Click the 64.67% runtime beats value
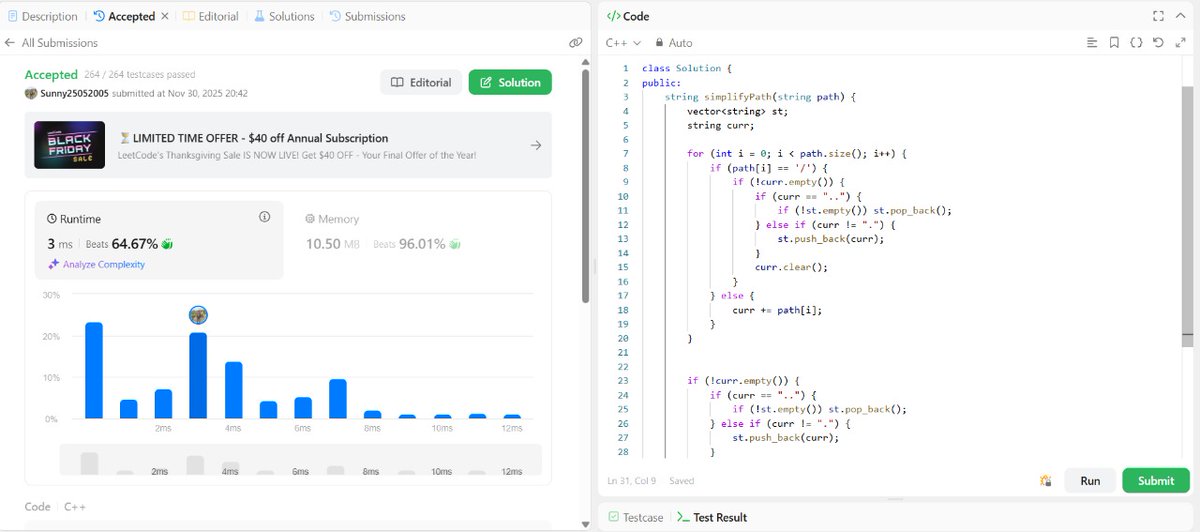 tap(134, 243)
